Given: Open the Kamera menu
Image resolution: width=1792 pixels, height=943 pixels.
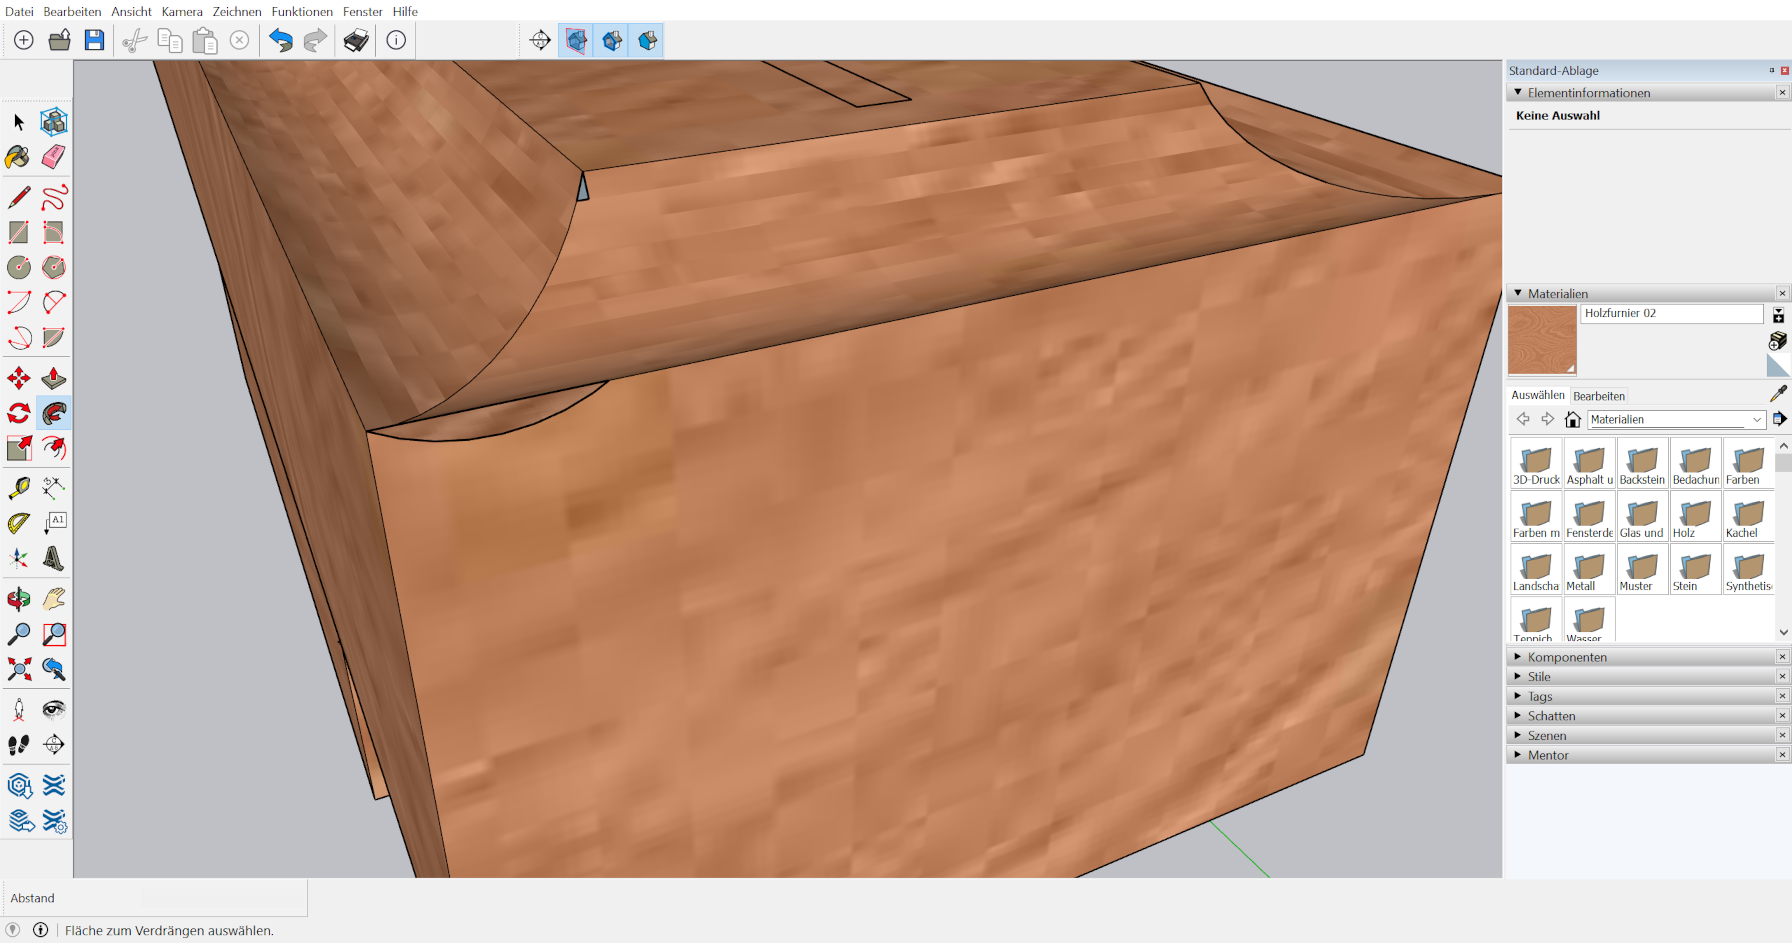Looking at the screenshot, I should 182,11.
